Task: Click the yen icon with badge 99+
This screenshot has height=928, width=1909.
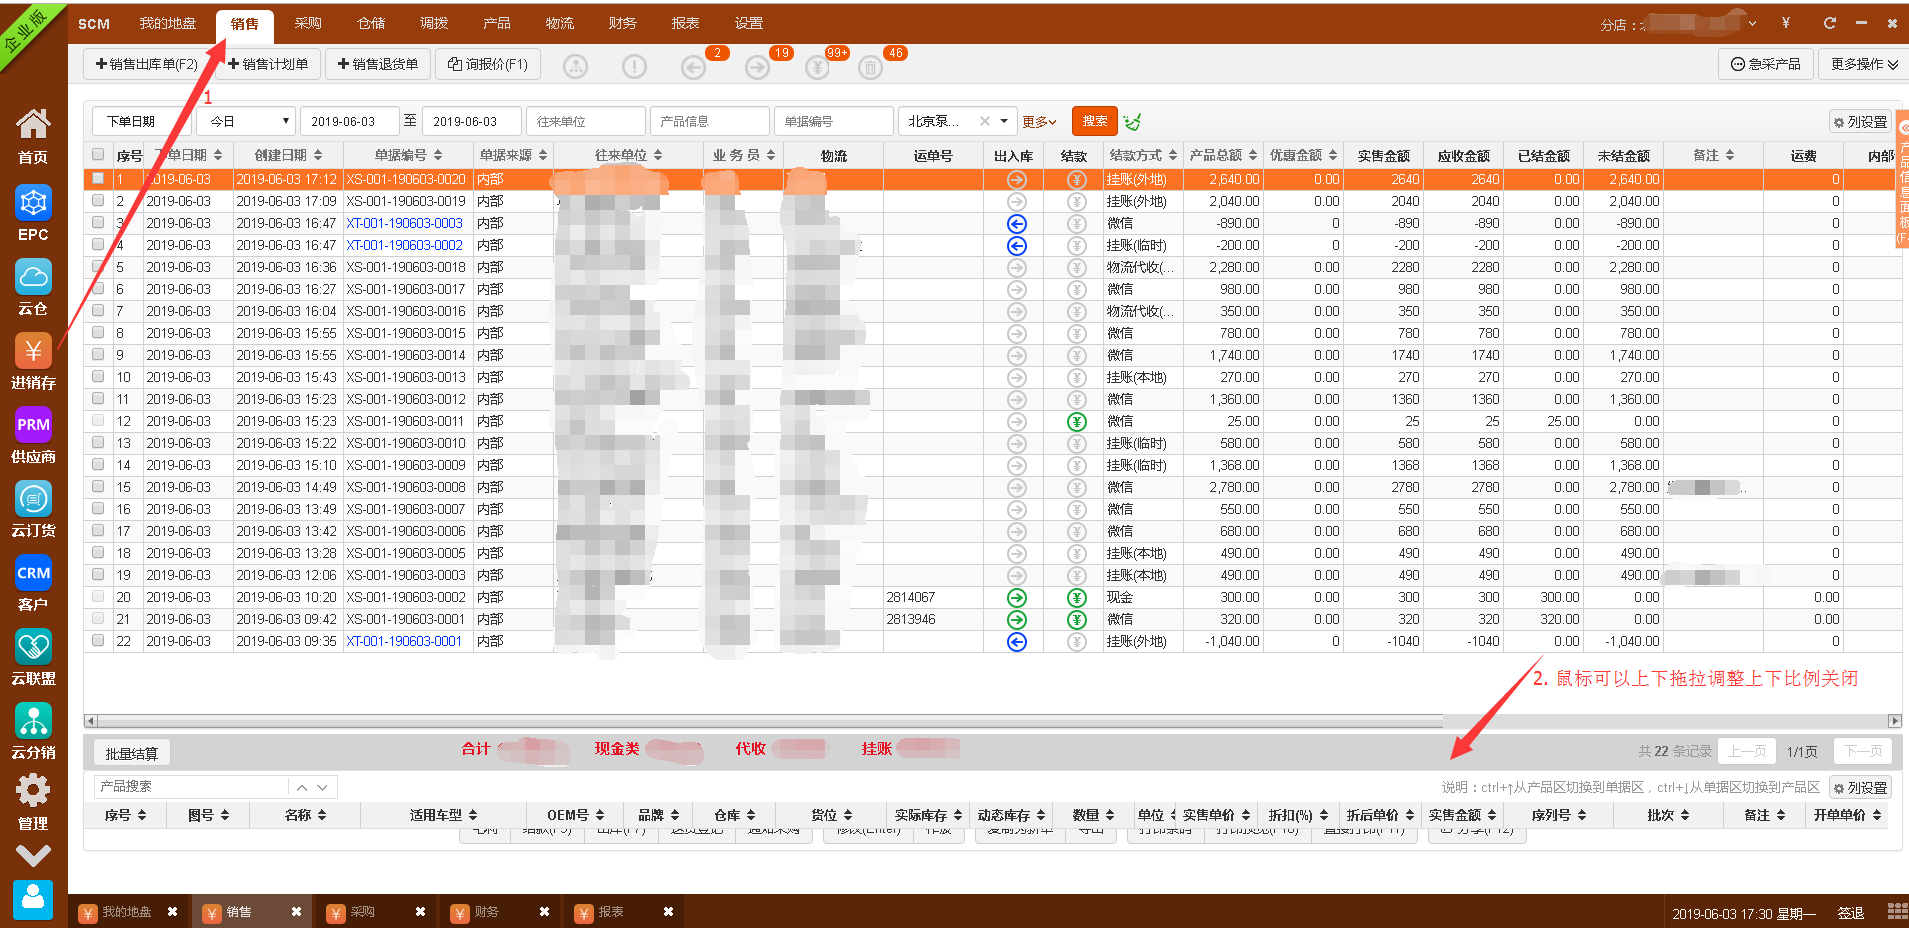Action: [816, 67]
